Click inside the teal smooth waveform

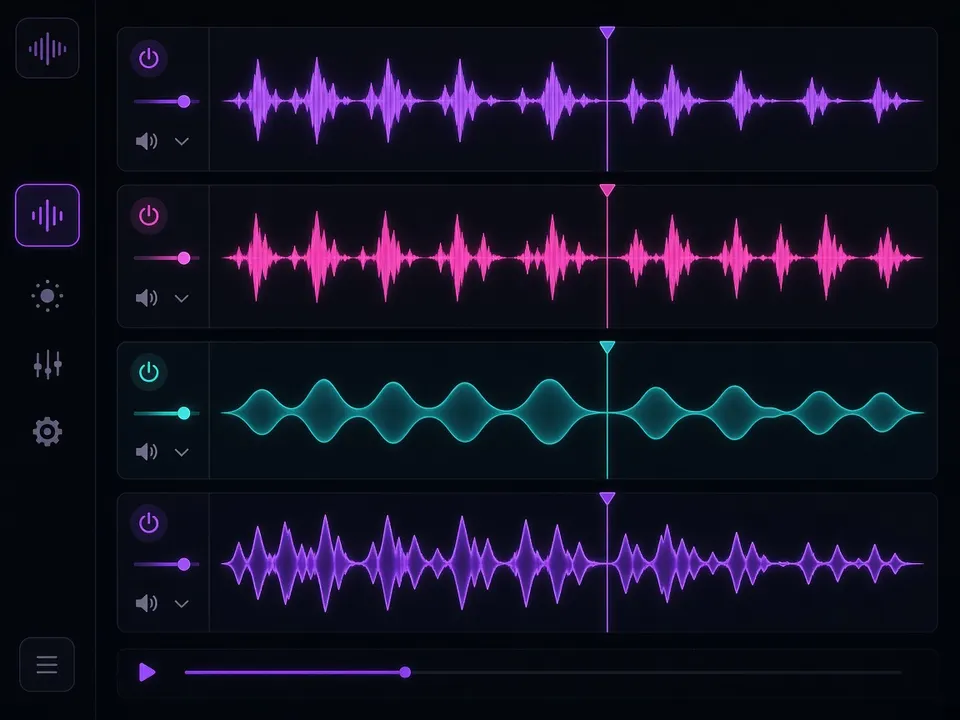572,411
